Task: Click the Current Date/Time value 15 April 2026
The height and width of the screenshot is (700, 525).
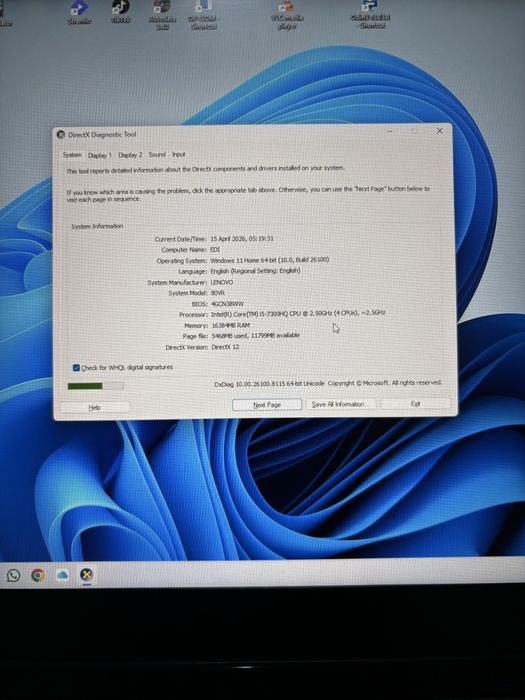Action: pyautogui.click(x=242, y=239)
